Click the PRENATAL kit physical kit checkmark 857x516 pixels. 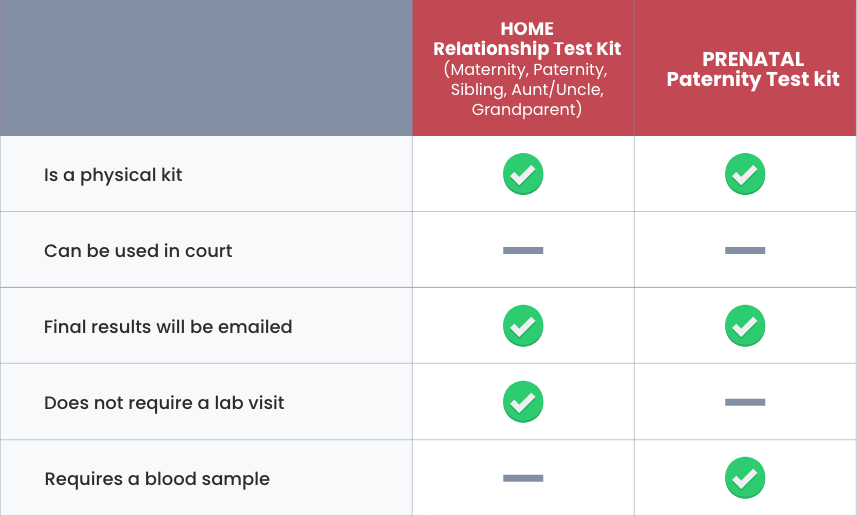[745, 174]
